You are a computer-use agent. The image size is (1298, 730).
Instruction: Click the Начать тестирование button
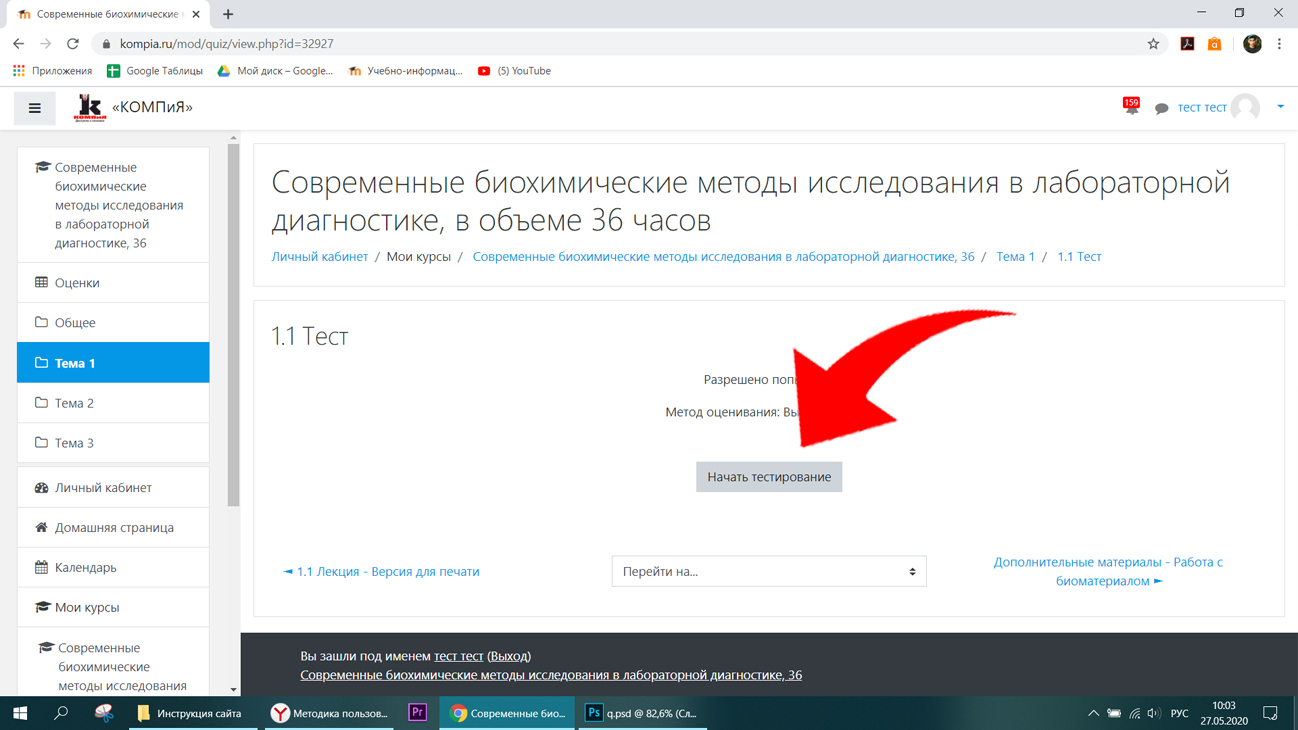click(769, 477)
